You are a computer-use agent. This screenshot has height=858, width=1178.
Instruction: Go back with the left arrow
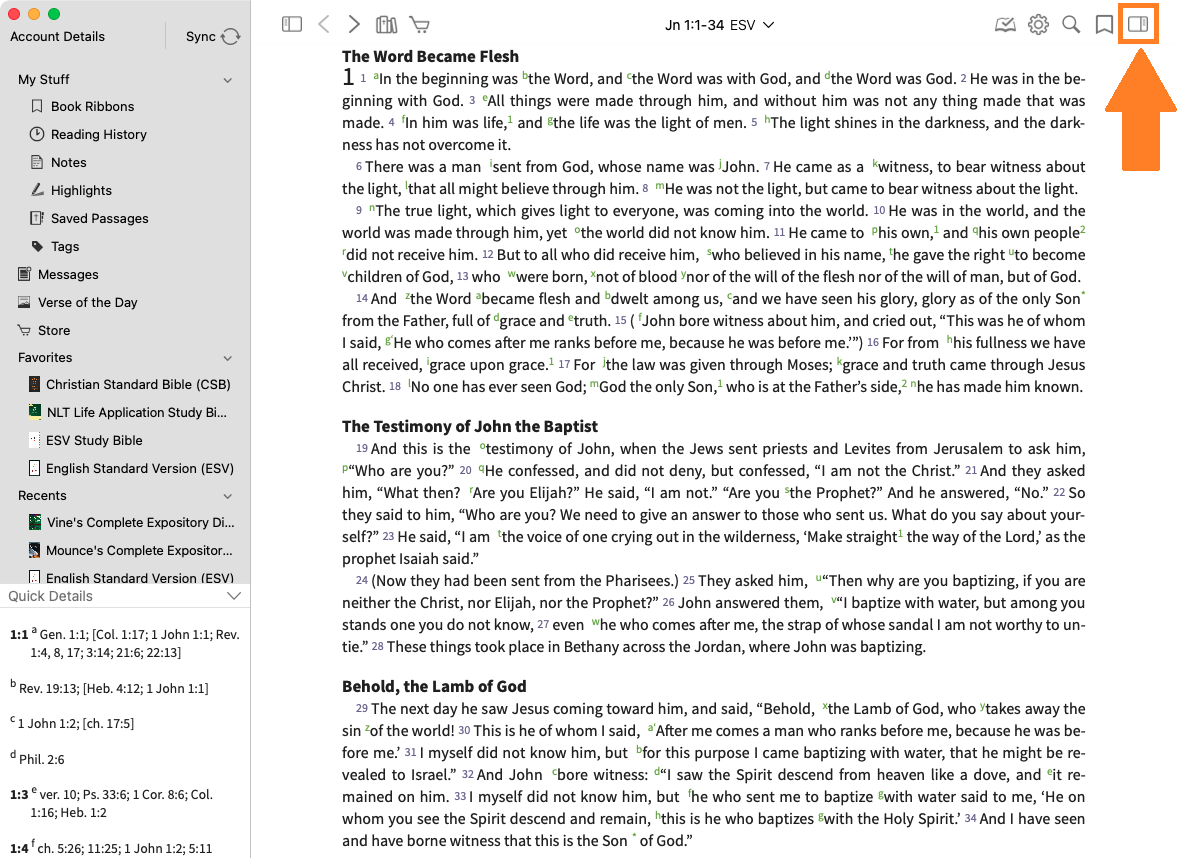pos(323,25)
